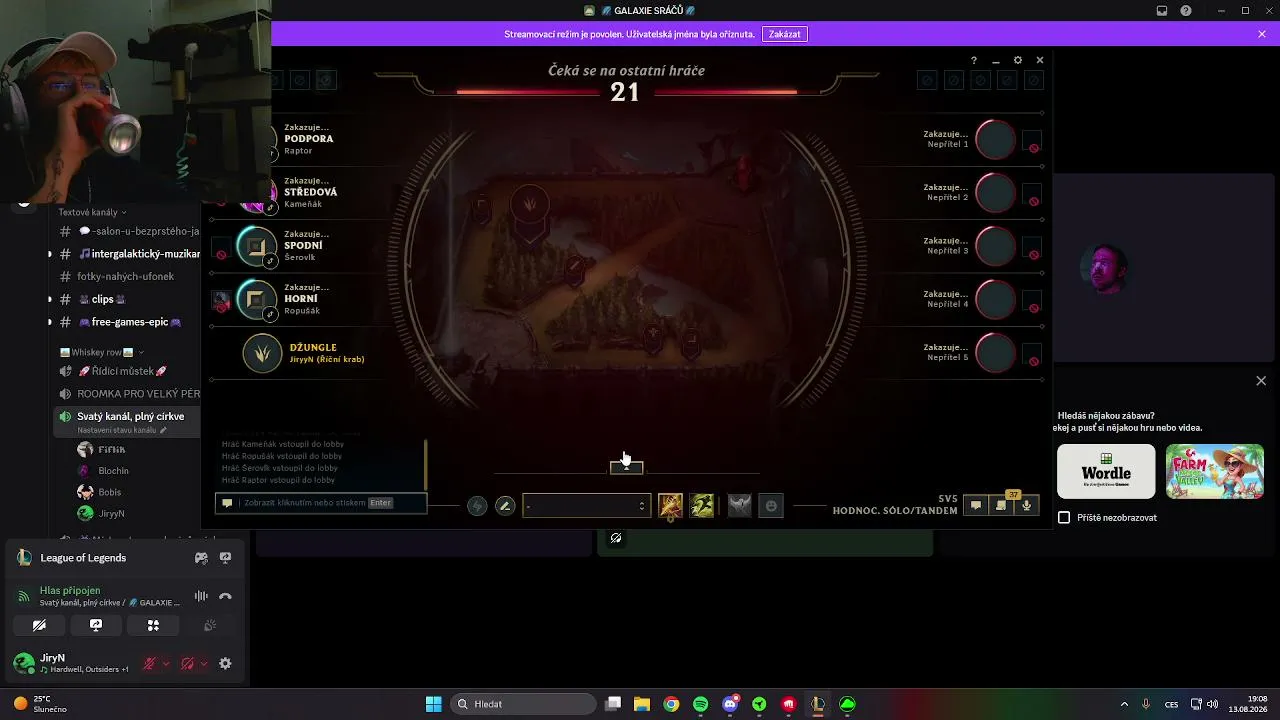Click the champion select chat input field
This screenshot has width=1280, height=720.
click(x=321, y=503)
